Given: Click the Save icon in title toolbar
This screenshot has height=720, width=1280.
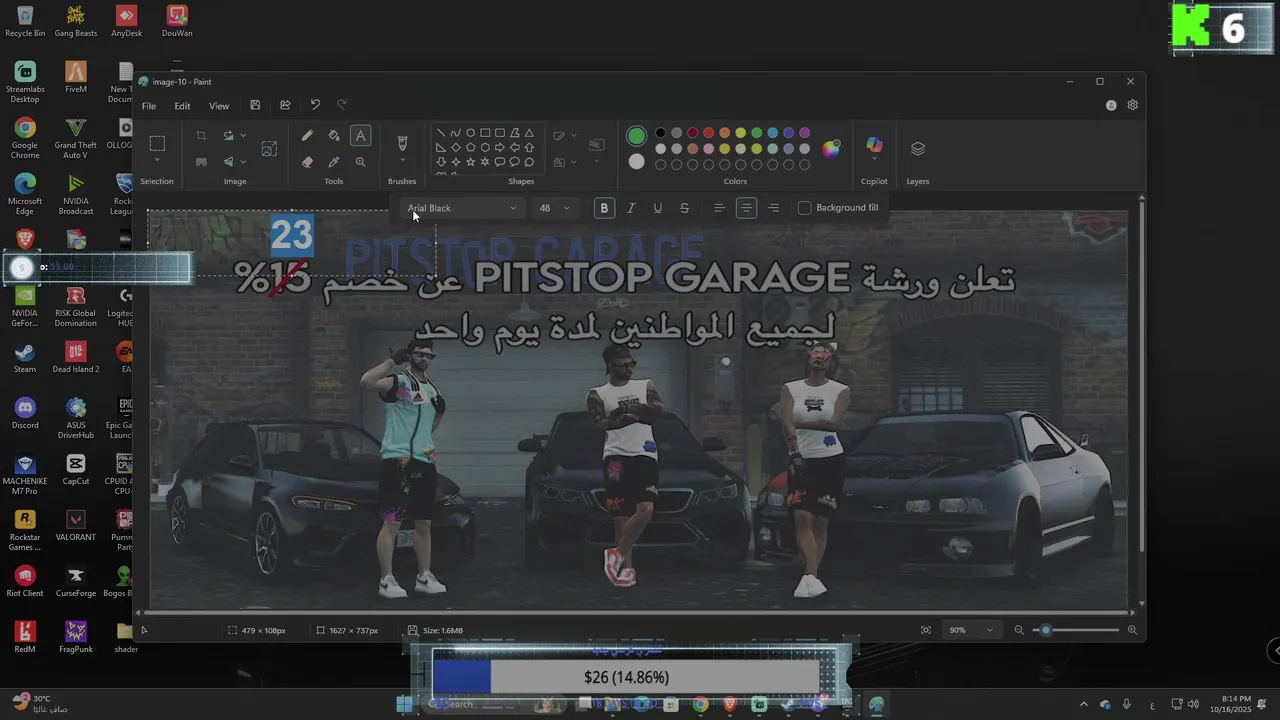Looking at the screenshot, I should coord(255,105).
